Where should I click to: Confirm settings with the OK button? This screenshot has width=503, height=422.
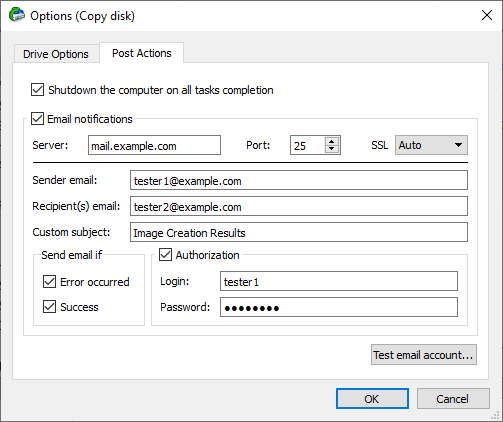tap(372, 398)
